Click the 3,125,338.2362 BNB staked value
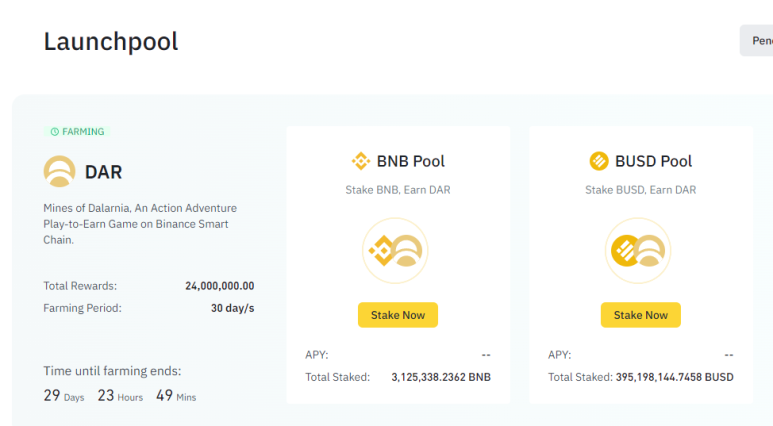Viewport: 773px width, 426px height. pos(441,377)
